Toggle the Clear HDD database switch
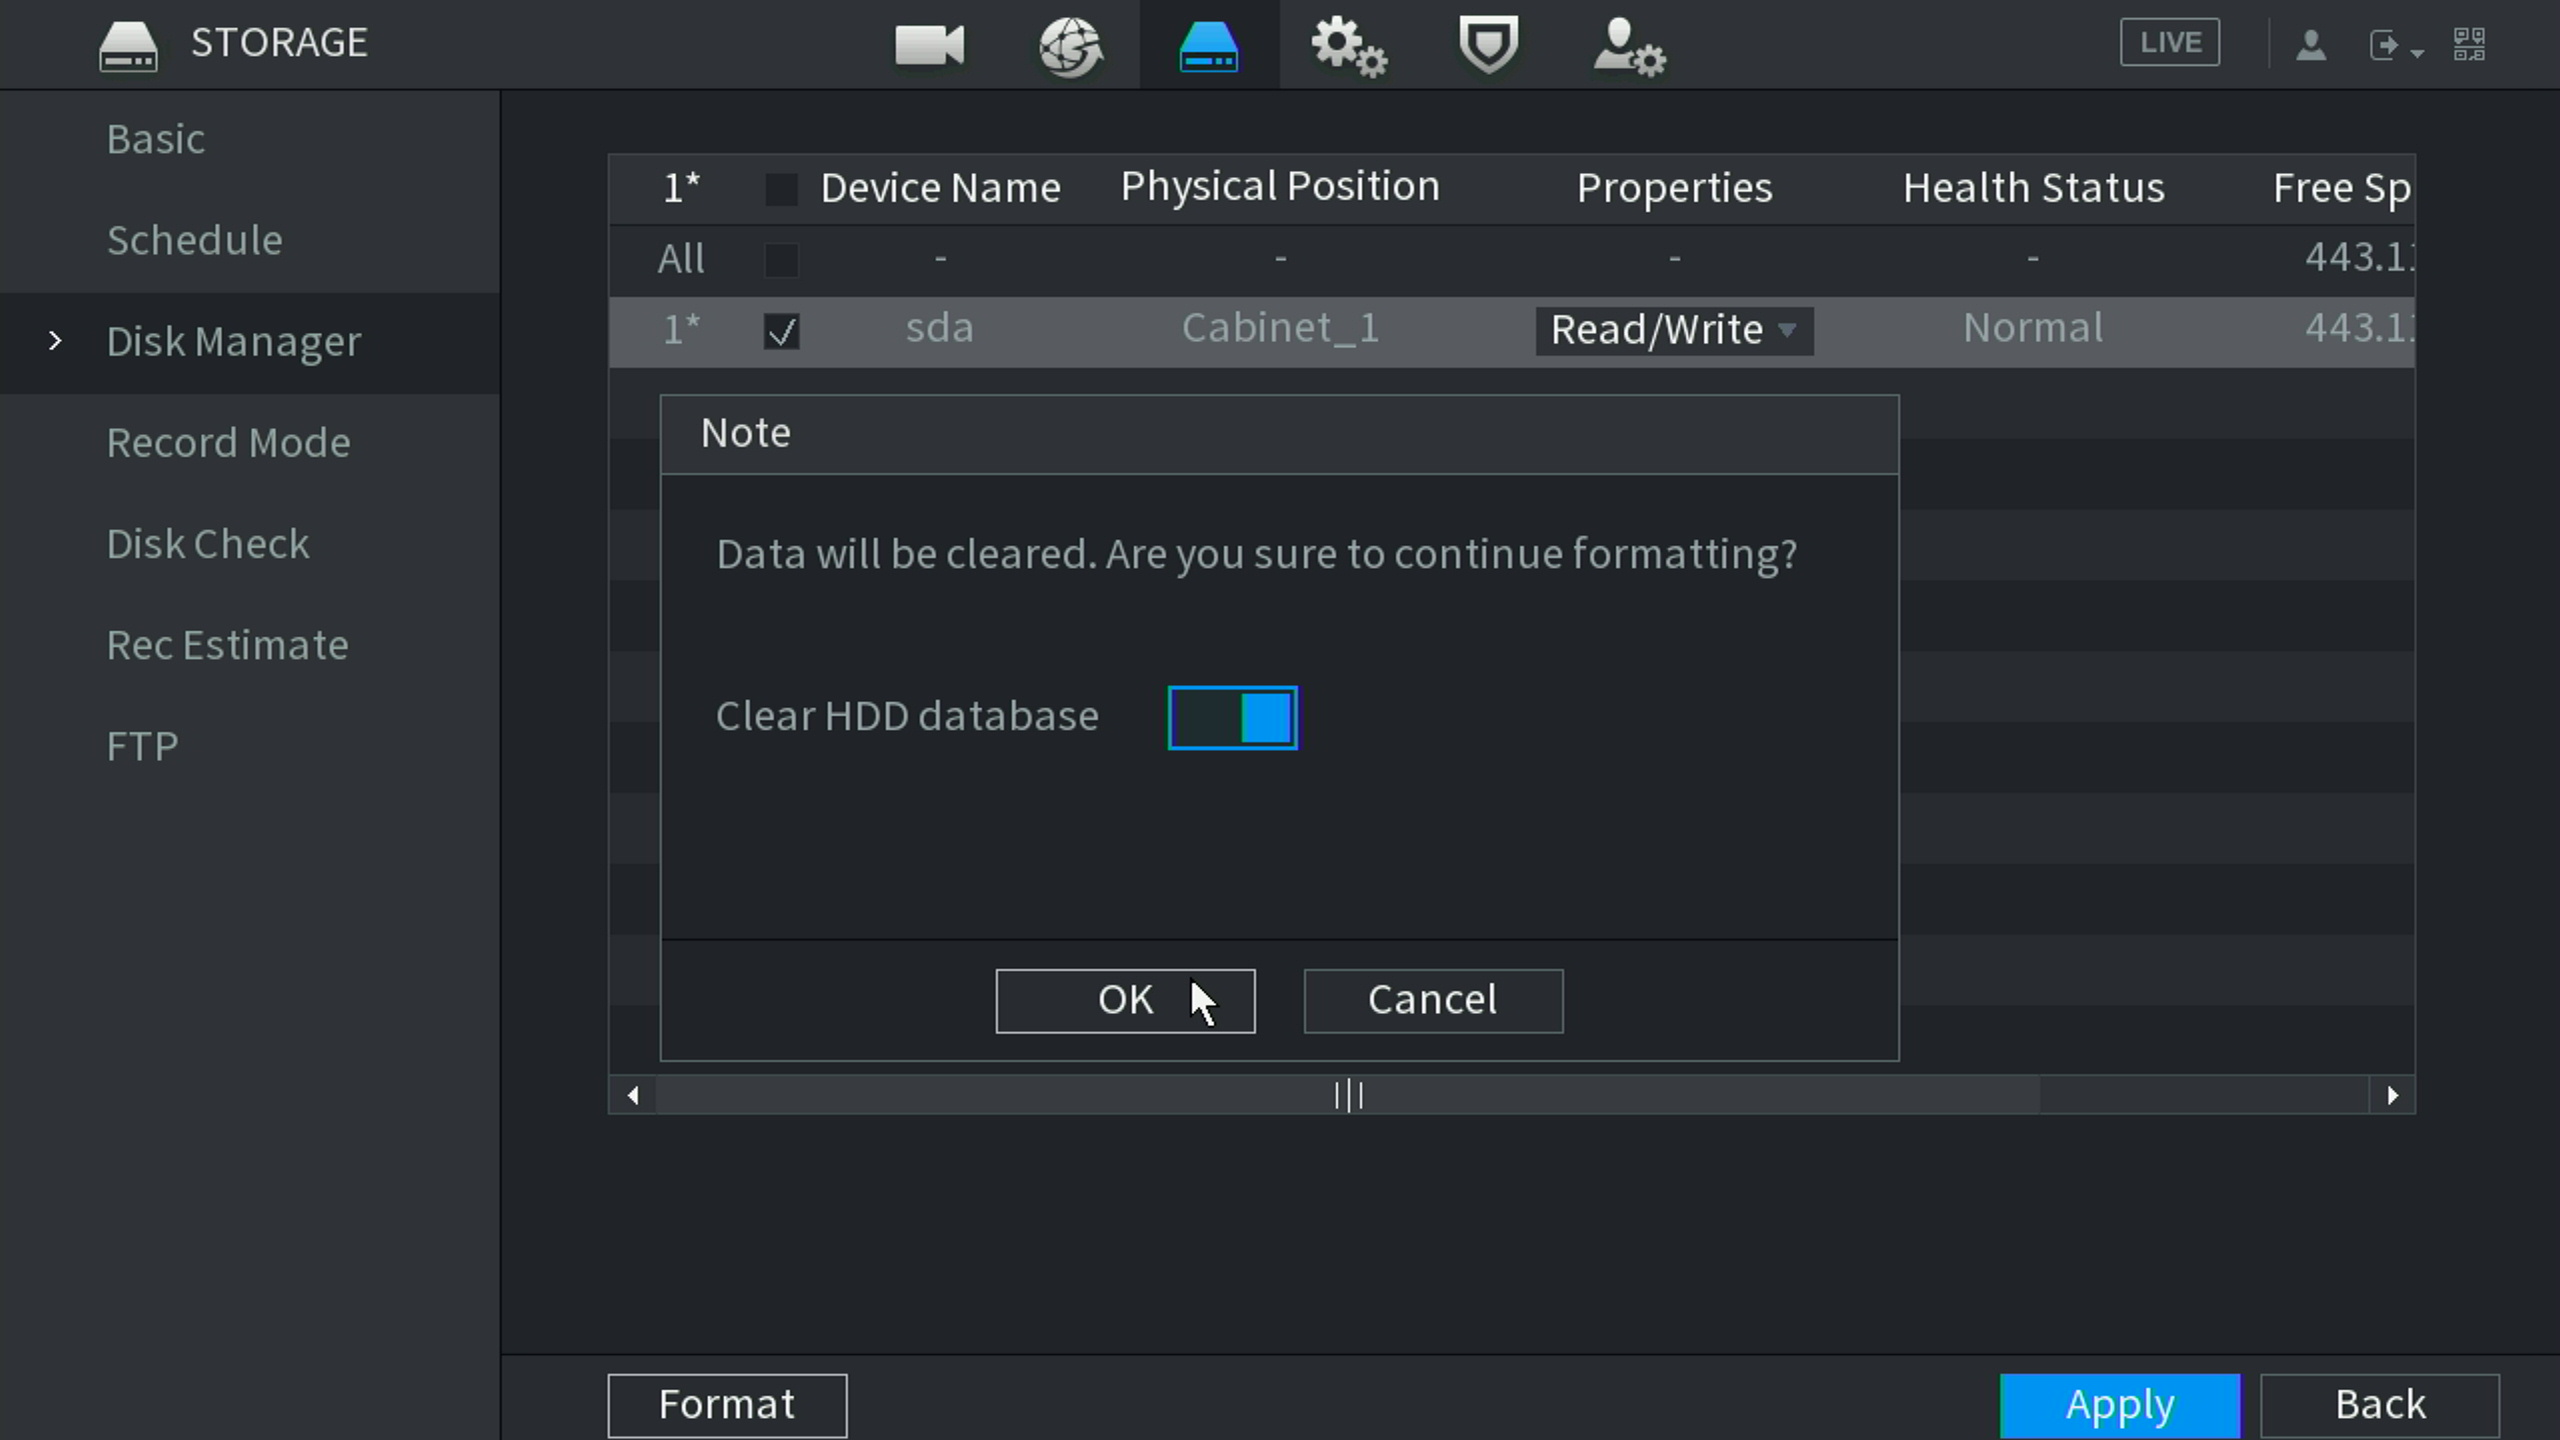The width and height of the screenshot is (2560, 1440). click(1232, 717)
